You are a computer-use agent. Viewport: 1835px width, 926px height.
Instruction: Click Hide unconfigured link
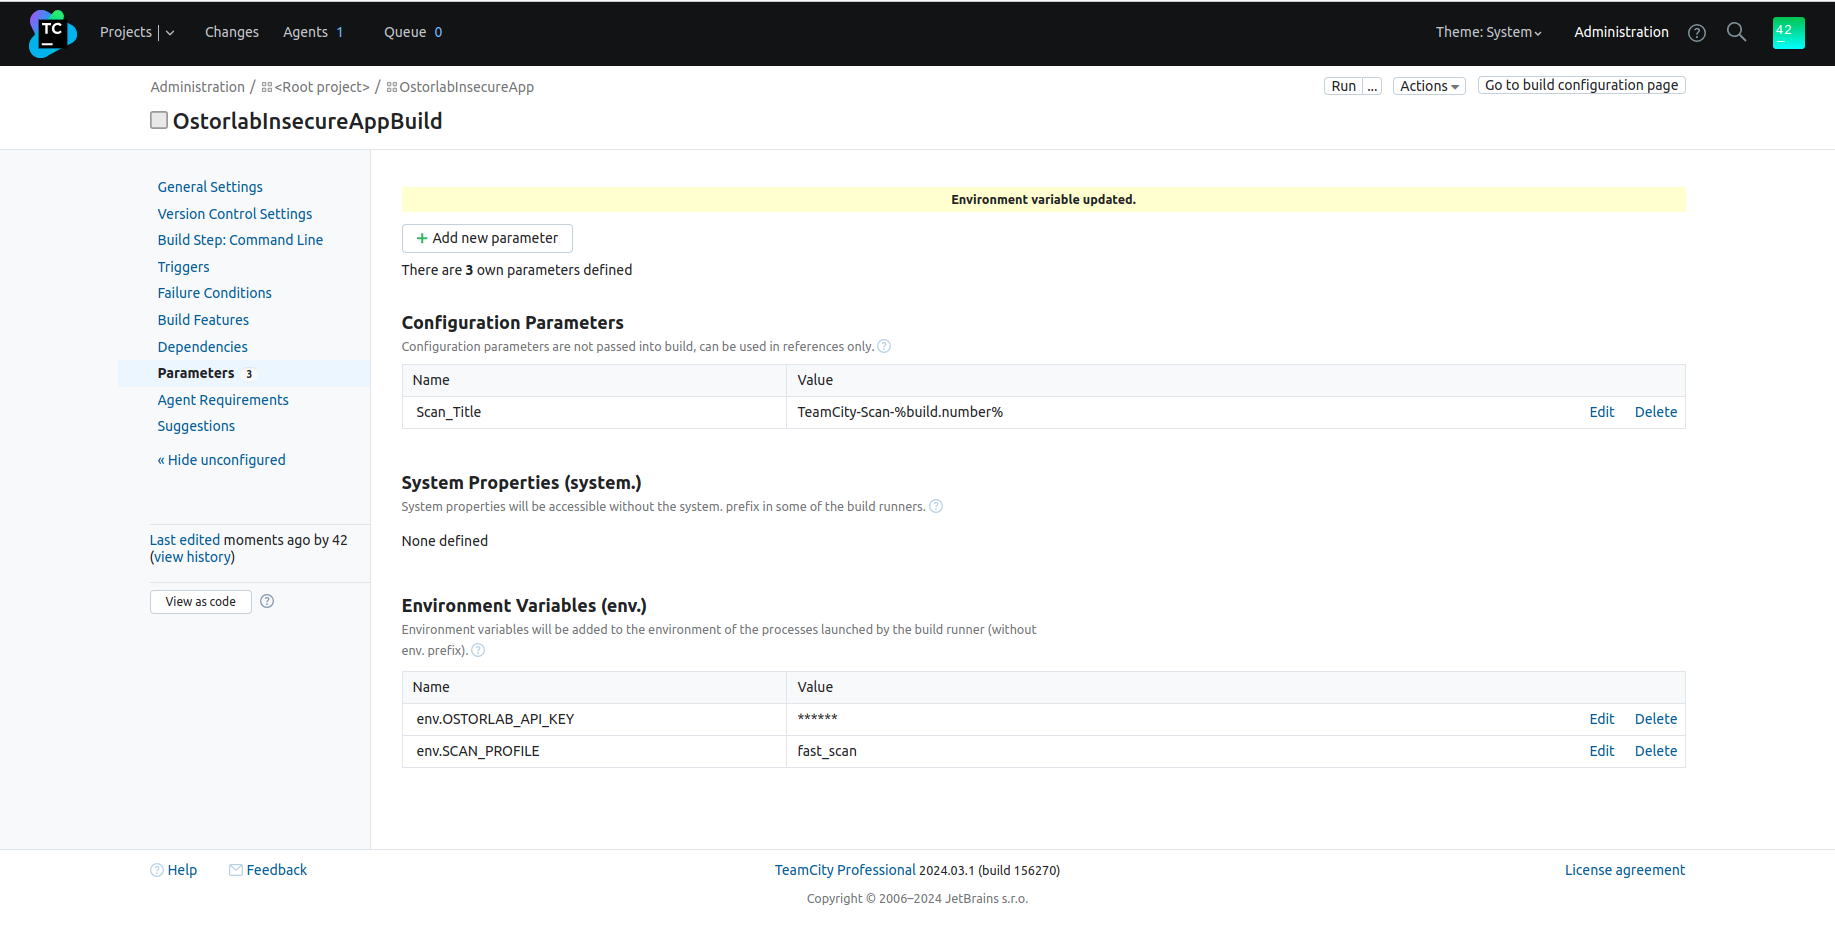pos(222,460)
